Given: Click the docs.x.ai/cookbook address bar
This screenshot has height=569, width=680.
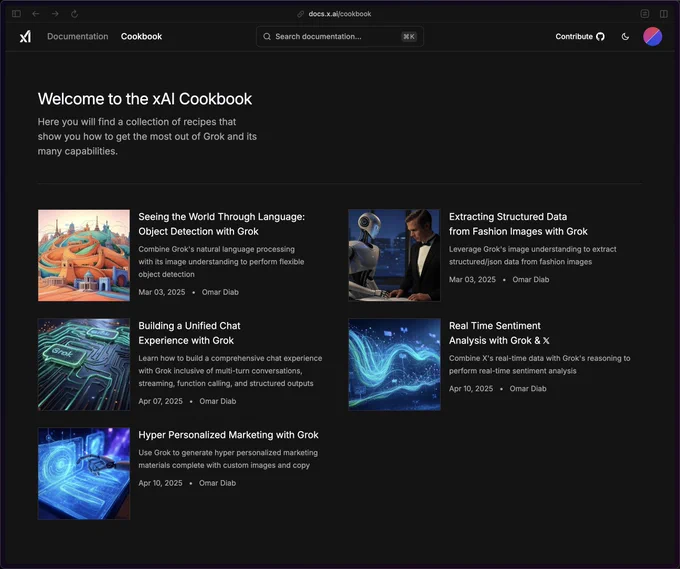Looking at the screenshot, I should pyautogui.click(x=340, y=14).
